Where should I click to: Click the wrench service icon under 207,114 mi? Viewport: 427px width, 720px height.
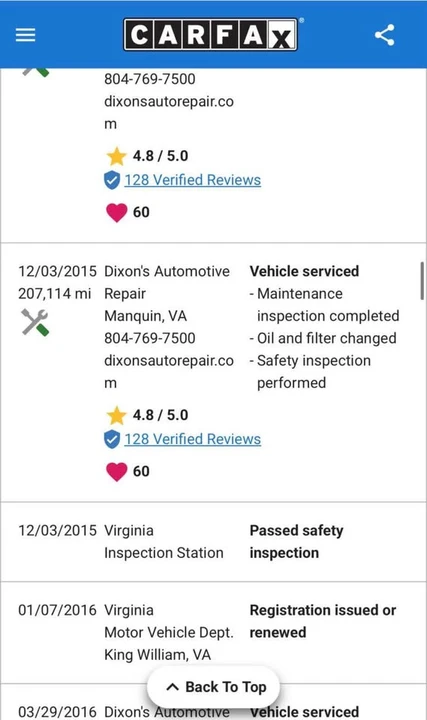tap(35, 322)
